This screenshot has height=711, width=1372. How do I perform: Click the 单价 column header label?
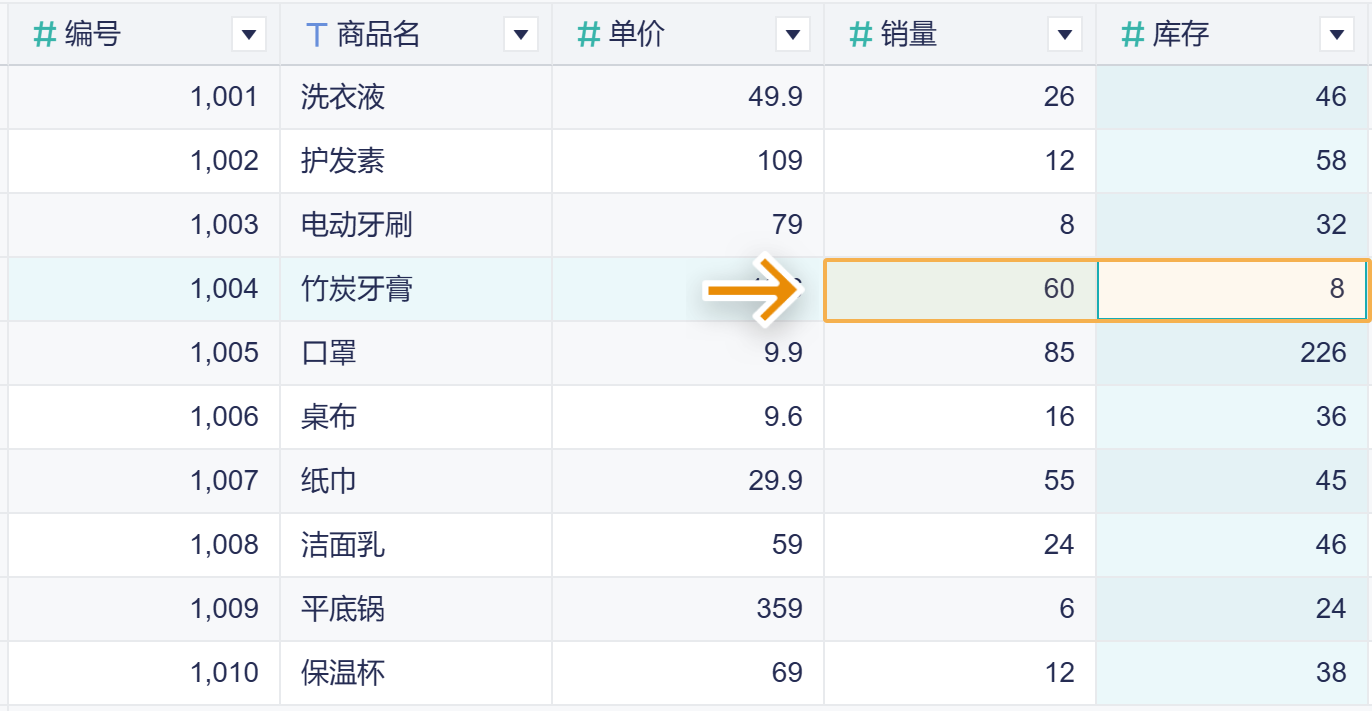(x=636, y=35)
